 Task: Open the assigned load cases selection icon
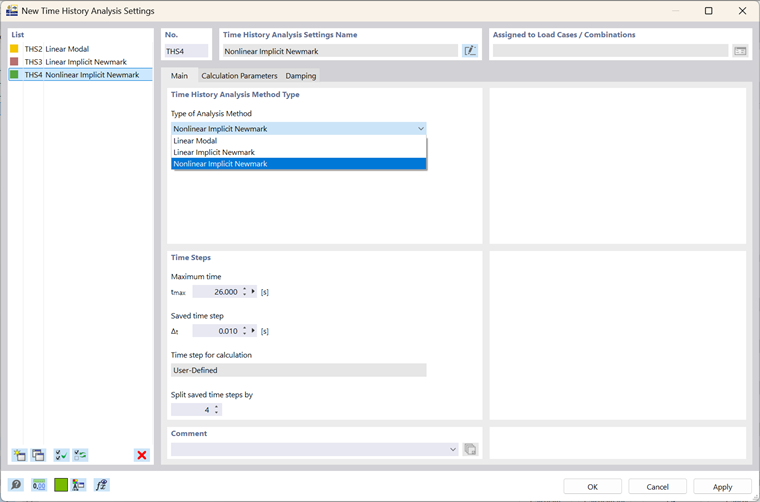tap(740, 51)
